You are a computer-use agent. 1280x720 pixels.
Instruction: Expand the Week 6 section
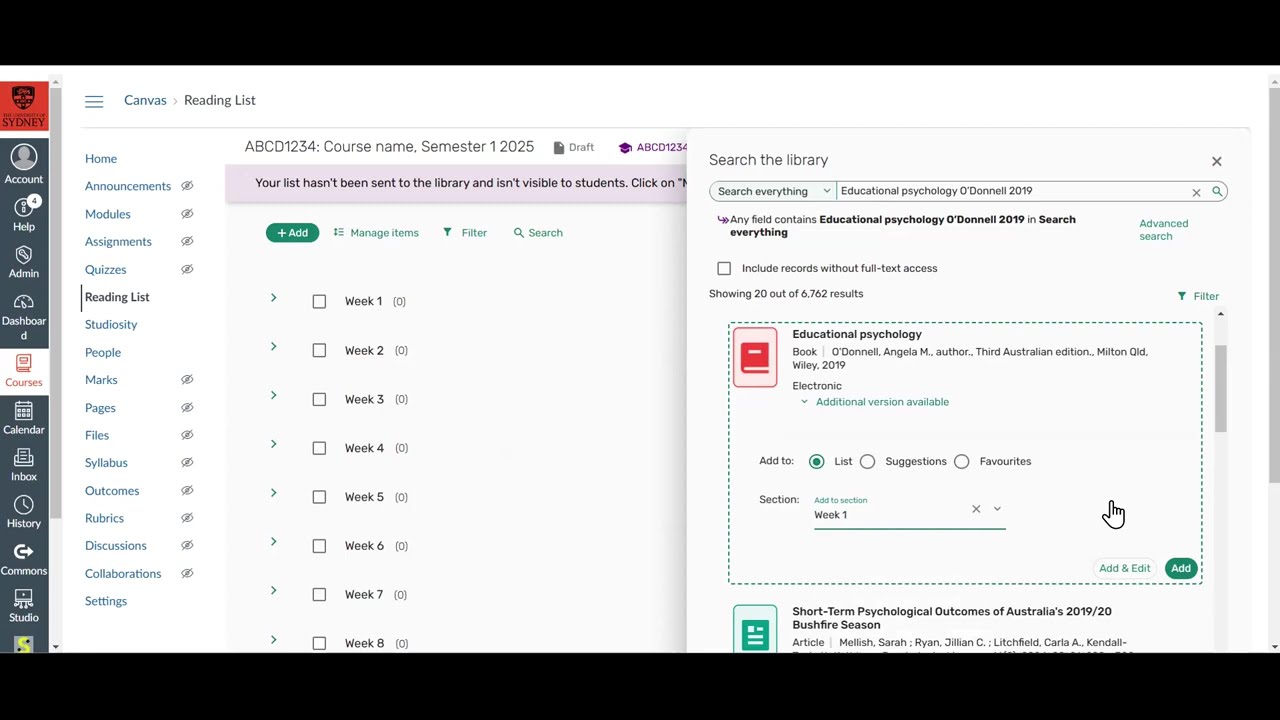pyautogui.click(x=273, y=542)
